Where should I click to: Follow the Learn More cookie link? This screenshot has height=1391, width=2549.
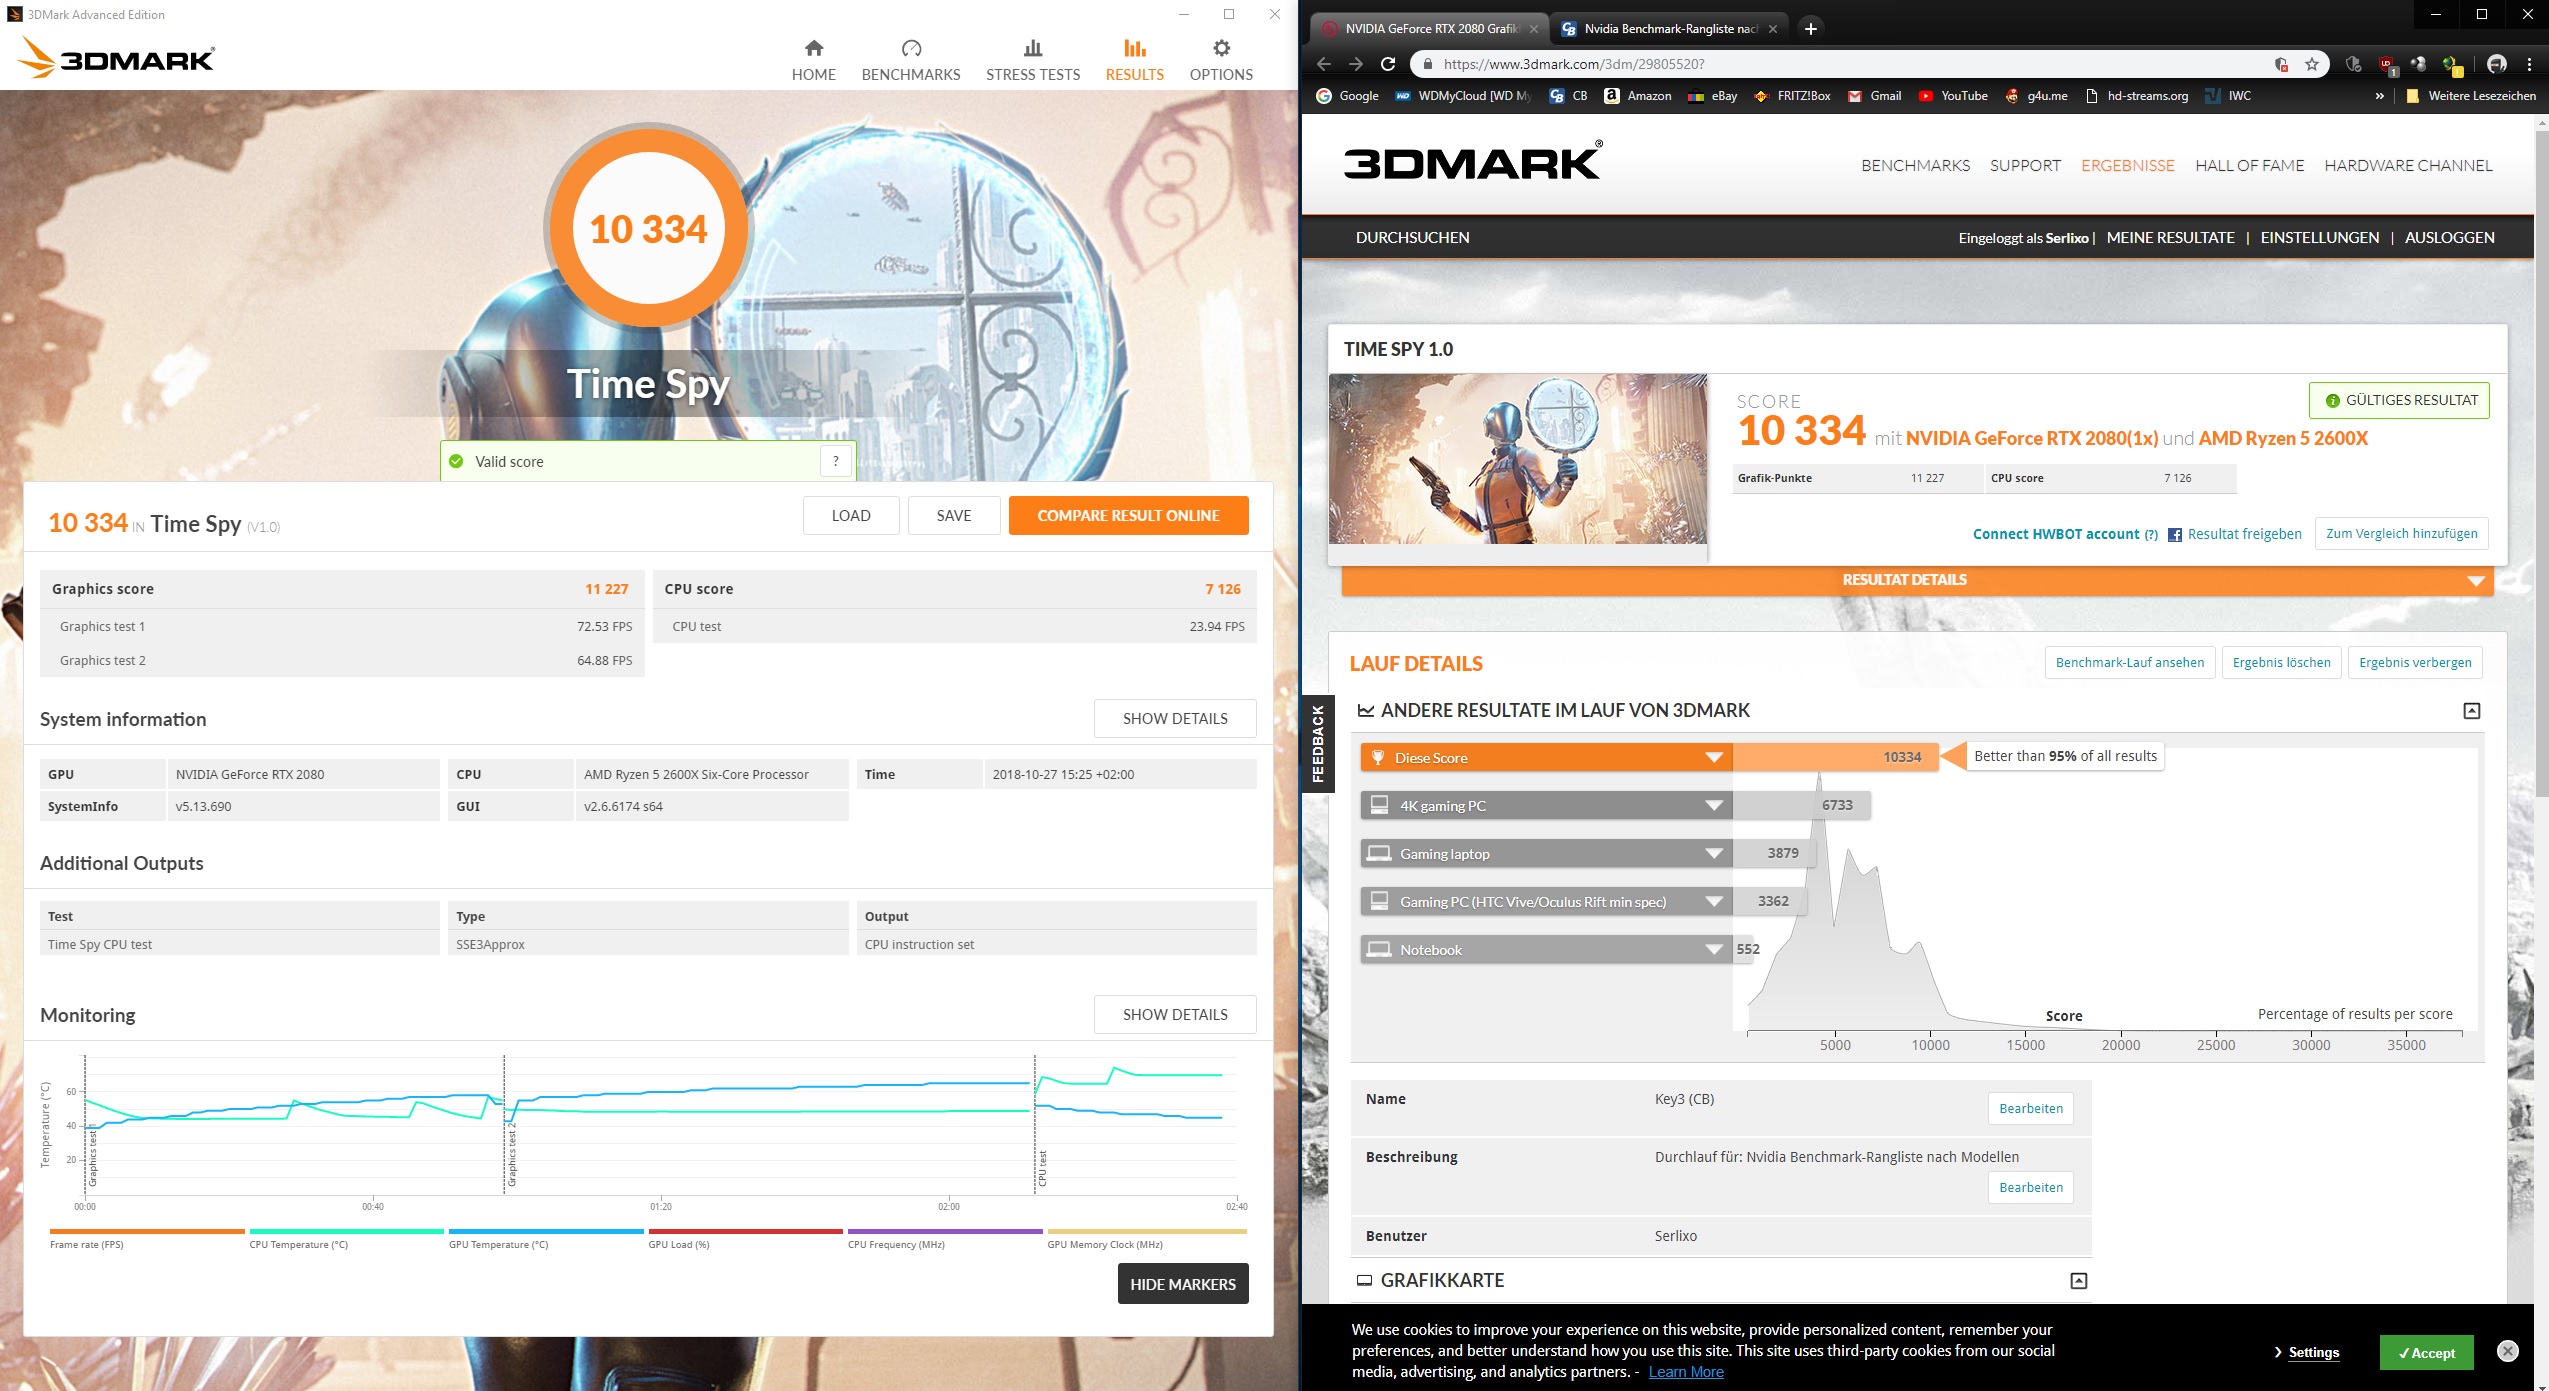coord(1685,1372)
